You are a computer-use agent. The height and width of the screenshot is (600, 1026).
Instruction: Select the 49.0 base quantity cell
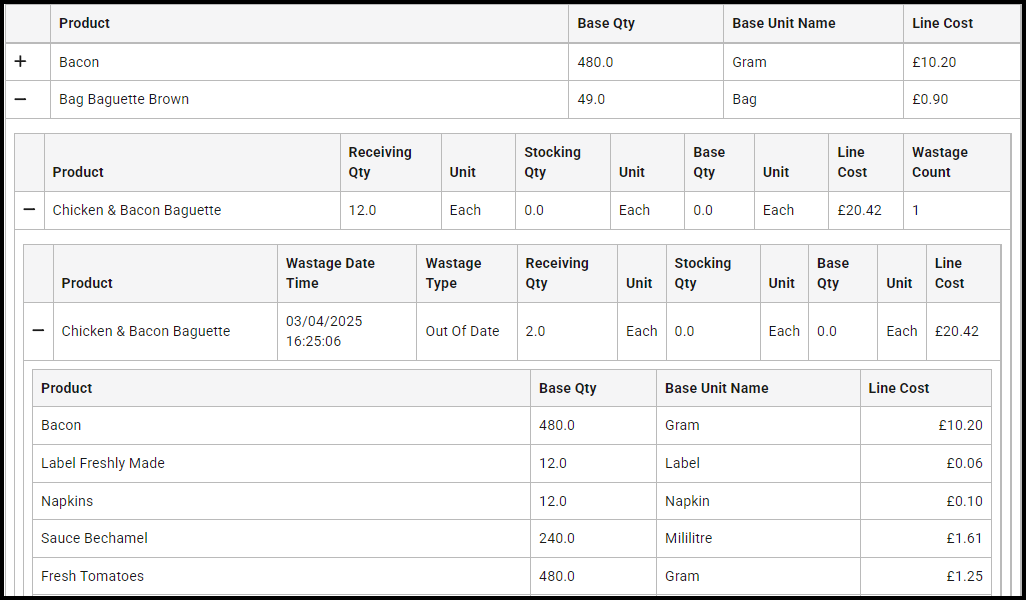pos(591,99)
